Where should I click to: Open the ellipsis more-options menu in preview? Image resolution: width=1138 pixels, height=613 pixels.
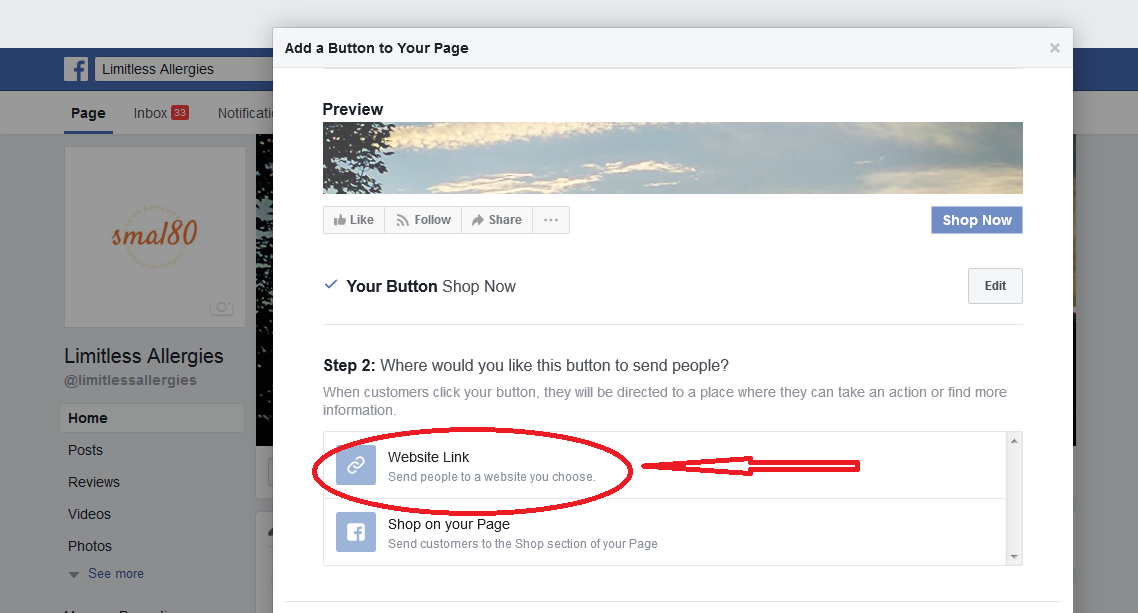click(x=550, y=219)
